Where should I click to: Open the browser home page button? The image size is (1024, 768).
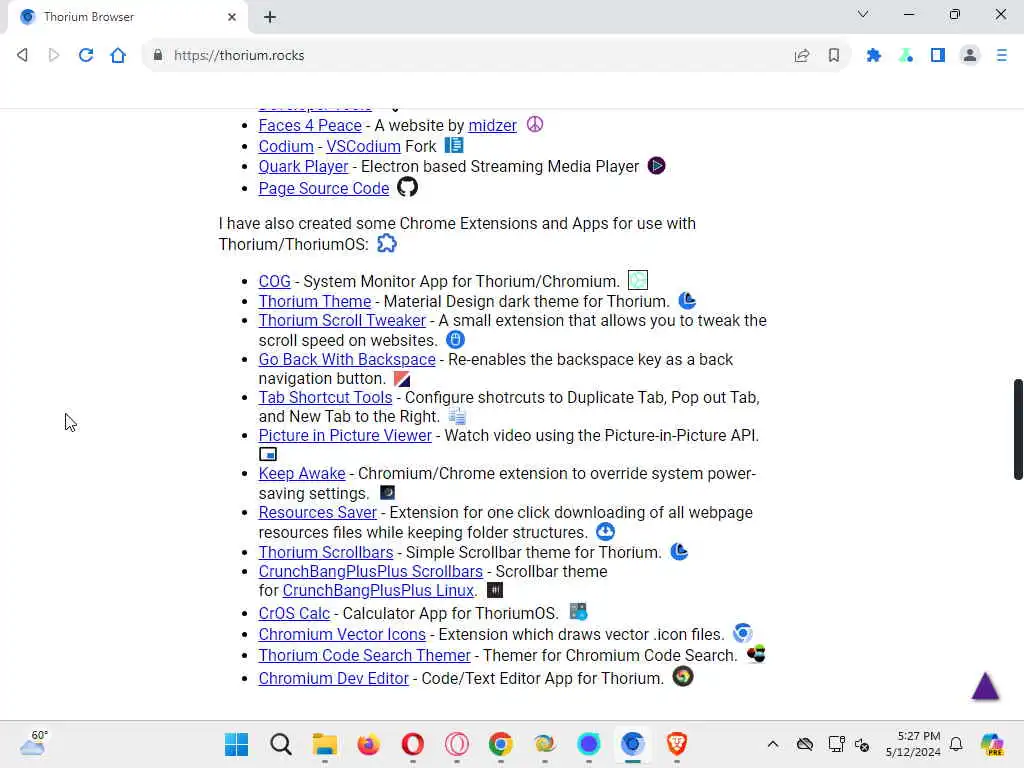coord(118,55)
